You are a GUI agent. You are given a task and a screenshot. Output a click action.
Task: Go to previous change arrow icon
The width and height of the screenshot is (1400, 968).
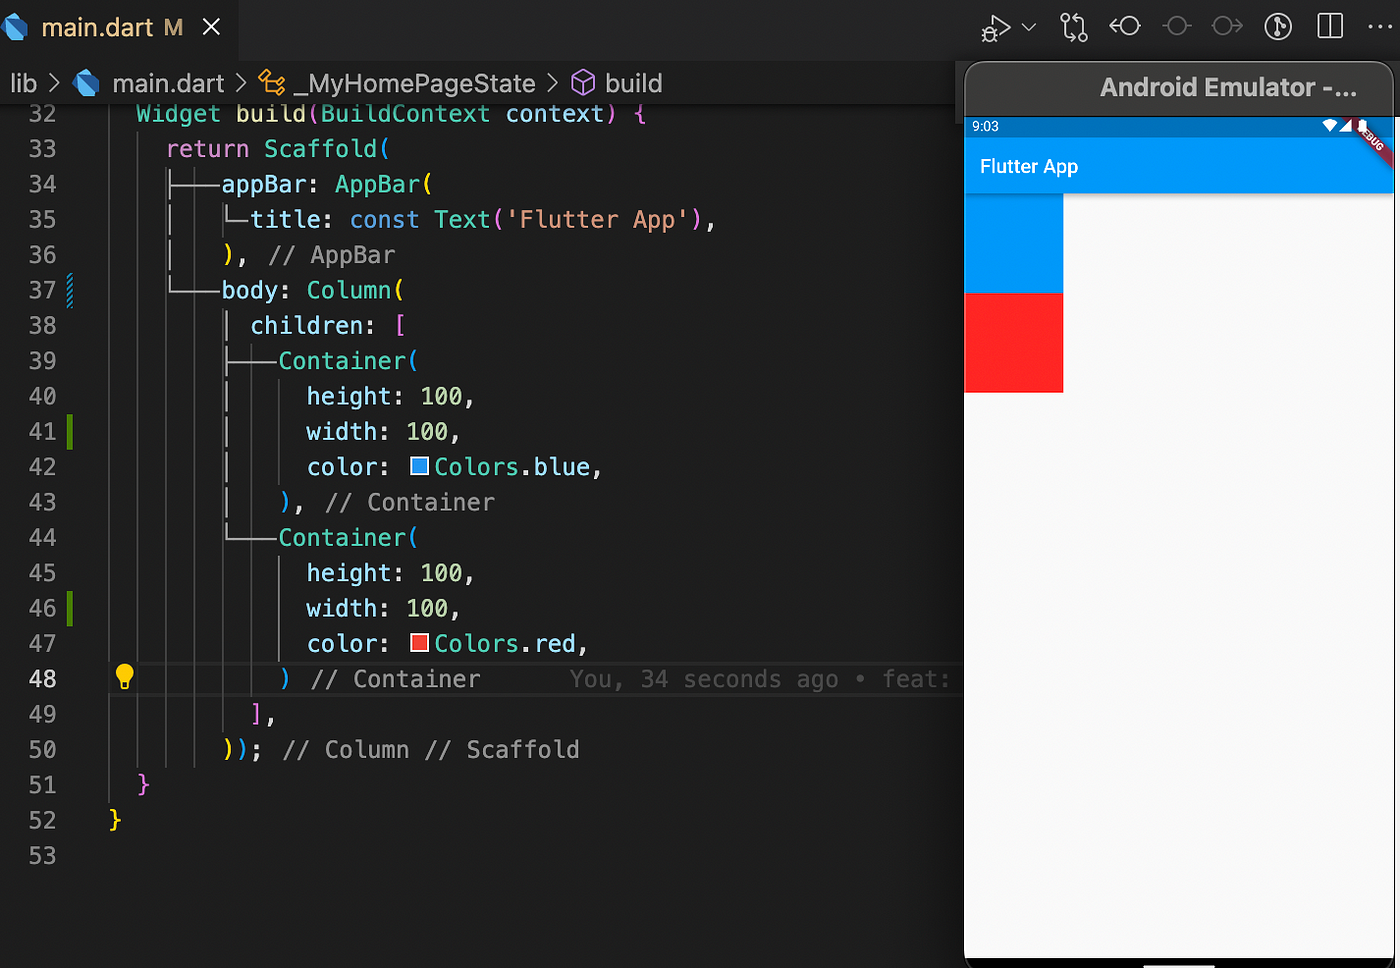coord(1125,27)
